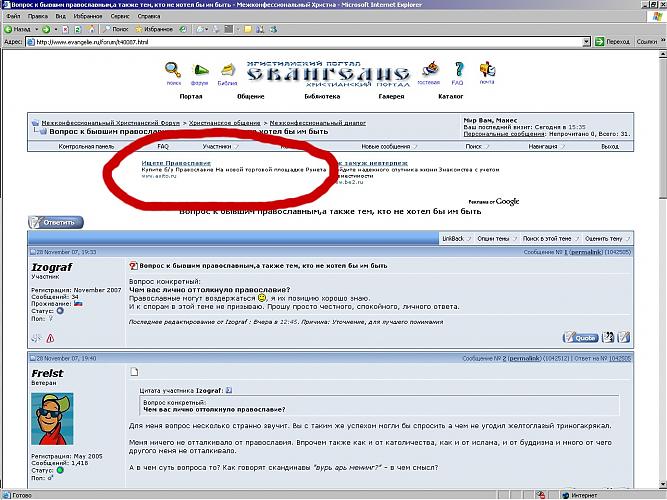Expand the Rate thread dropdown

point(605,240)
